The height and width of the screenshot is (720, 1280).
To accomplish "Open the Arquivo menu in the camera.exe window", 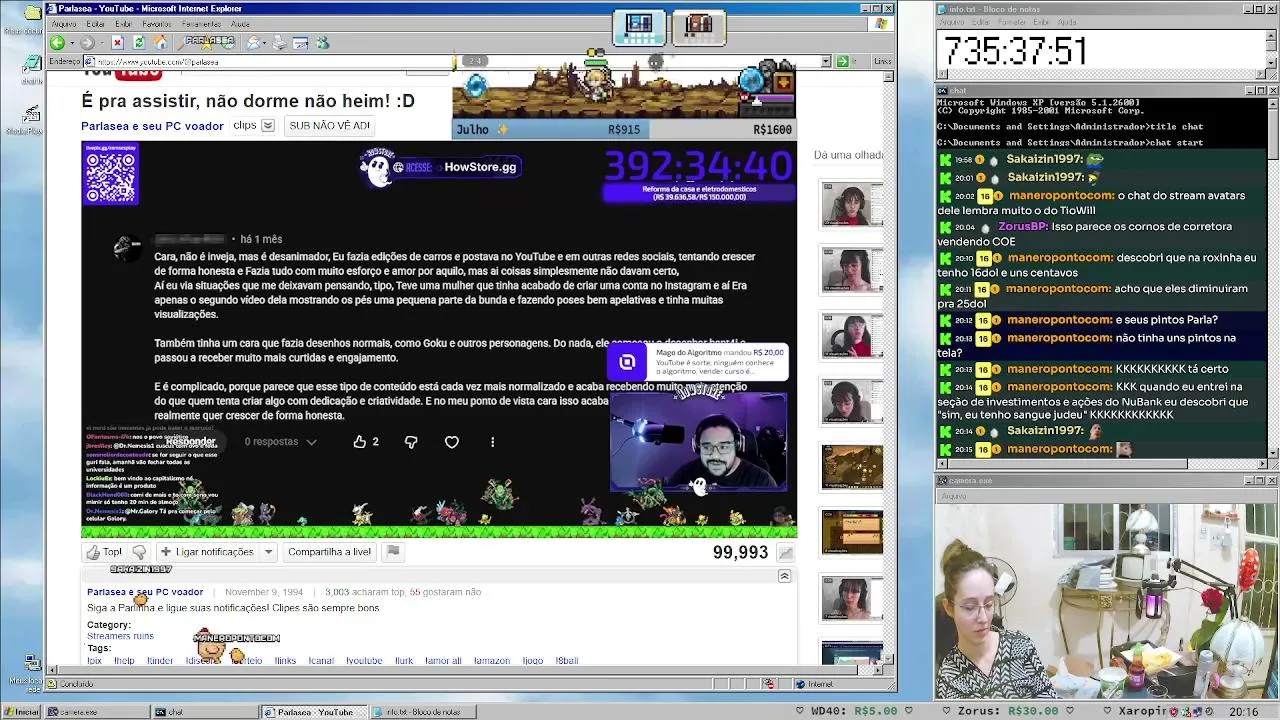I will (x=954, y=496).
